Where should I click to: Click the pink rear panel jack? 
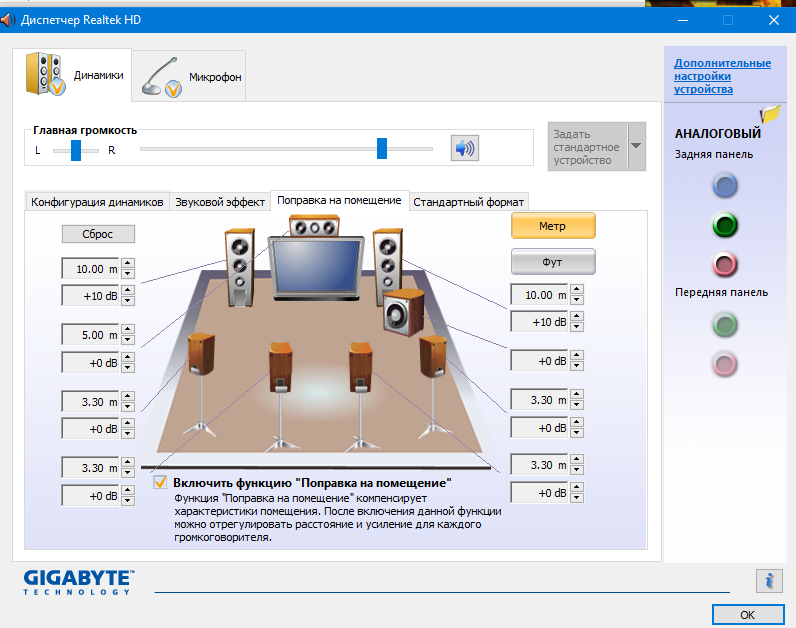pyautogui.click(x=724, y=264)
